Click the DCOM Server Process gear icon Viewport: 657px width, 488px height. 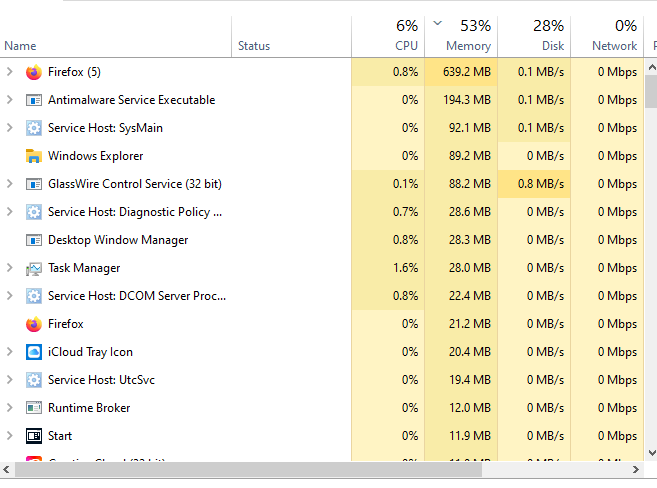34,296
